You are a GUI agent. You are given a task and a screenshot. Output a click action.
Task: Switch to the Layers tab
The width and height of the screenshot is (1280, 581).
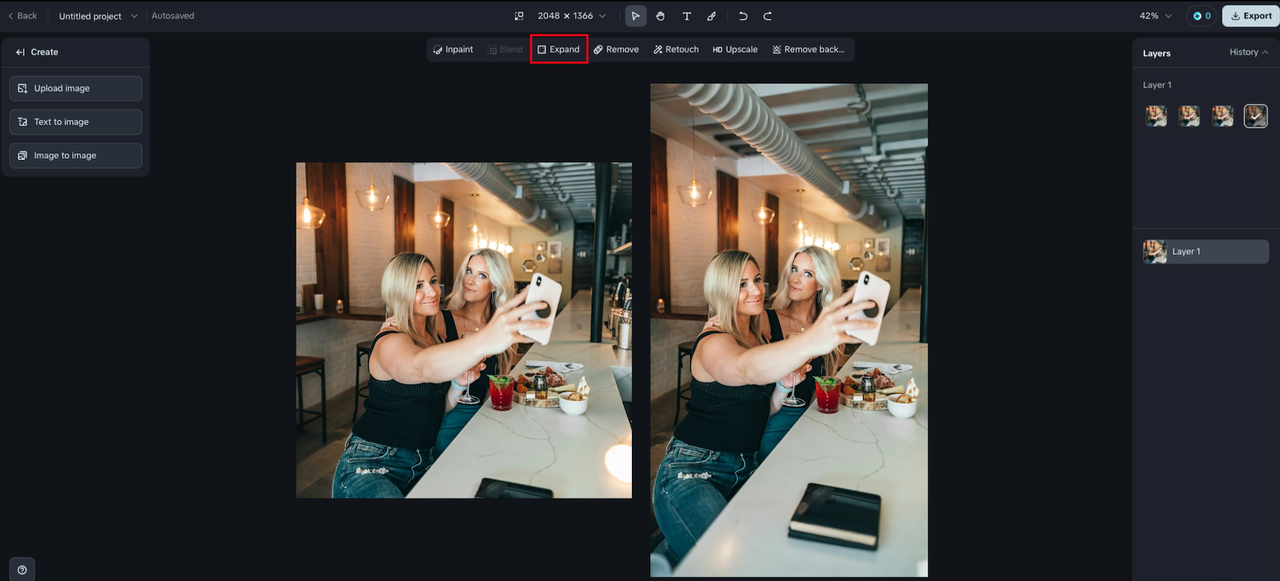(x=1156, y=53)
